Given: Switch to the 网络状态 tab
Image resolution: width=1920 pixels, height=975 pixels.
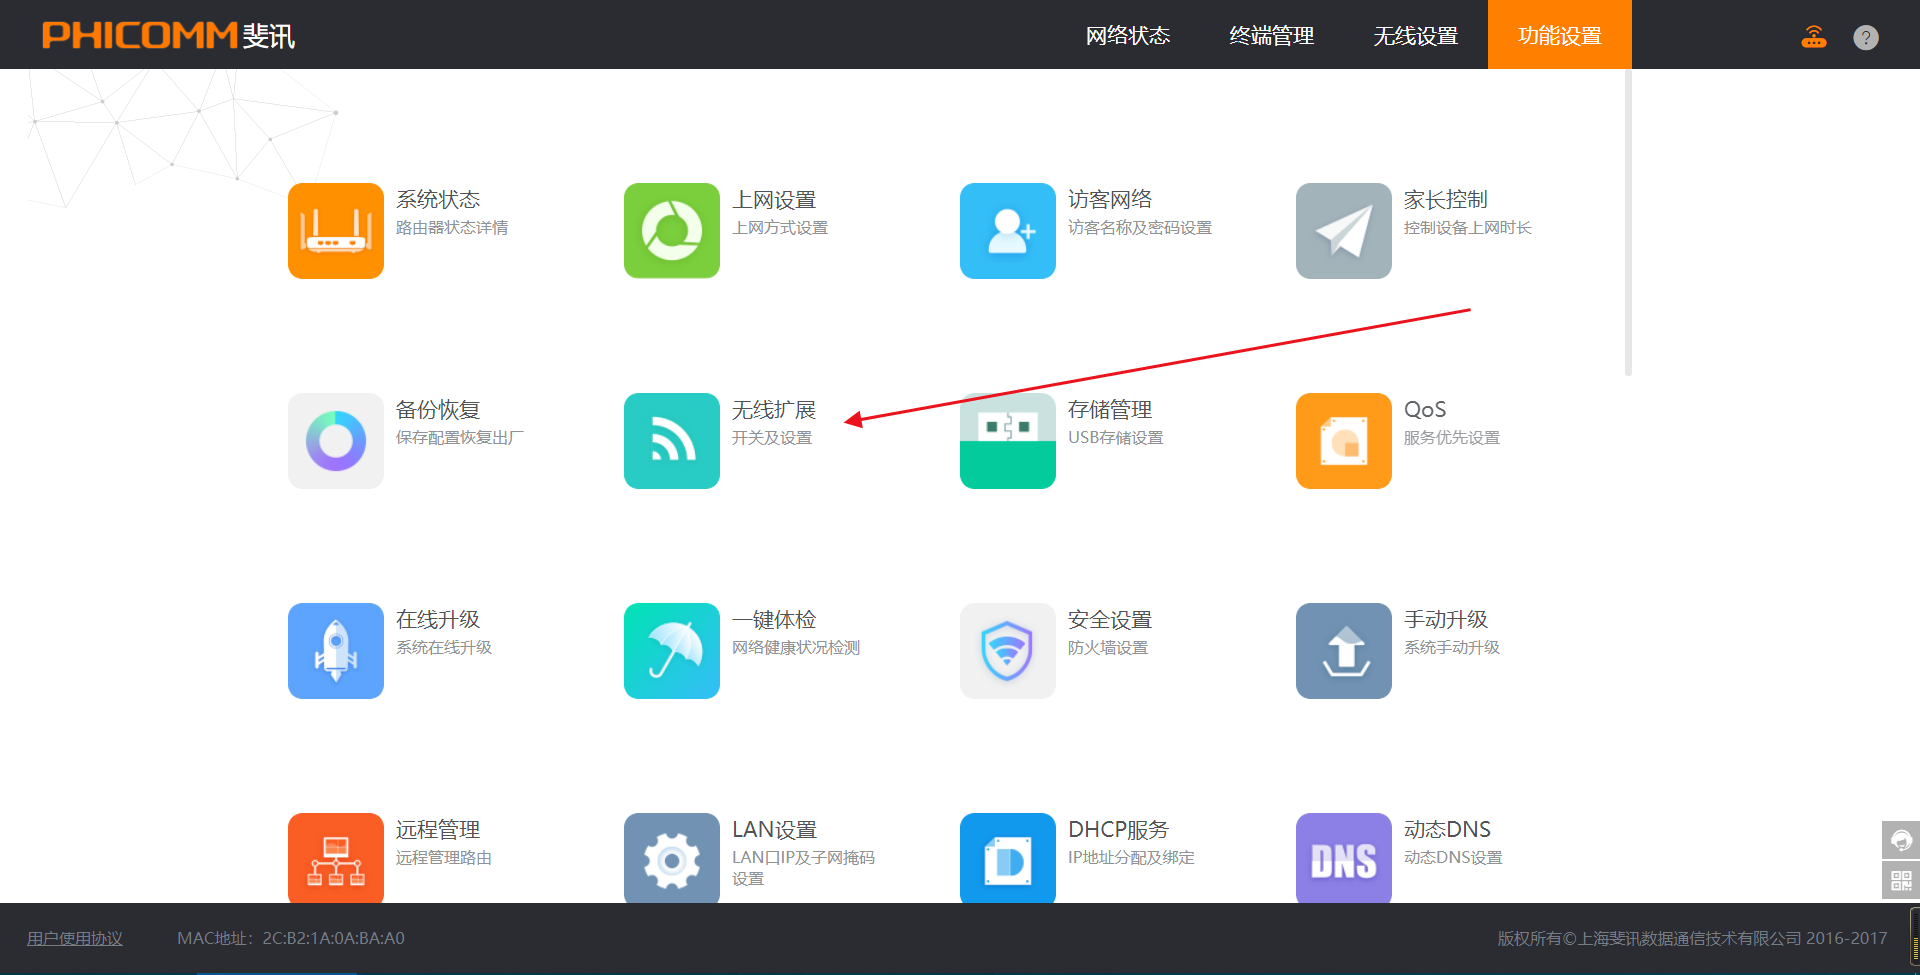Looking at the screenshot, I should [x=1128, y=36].
